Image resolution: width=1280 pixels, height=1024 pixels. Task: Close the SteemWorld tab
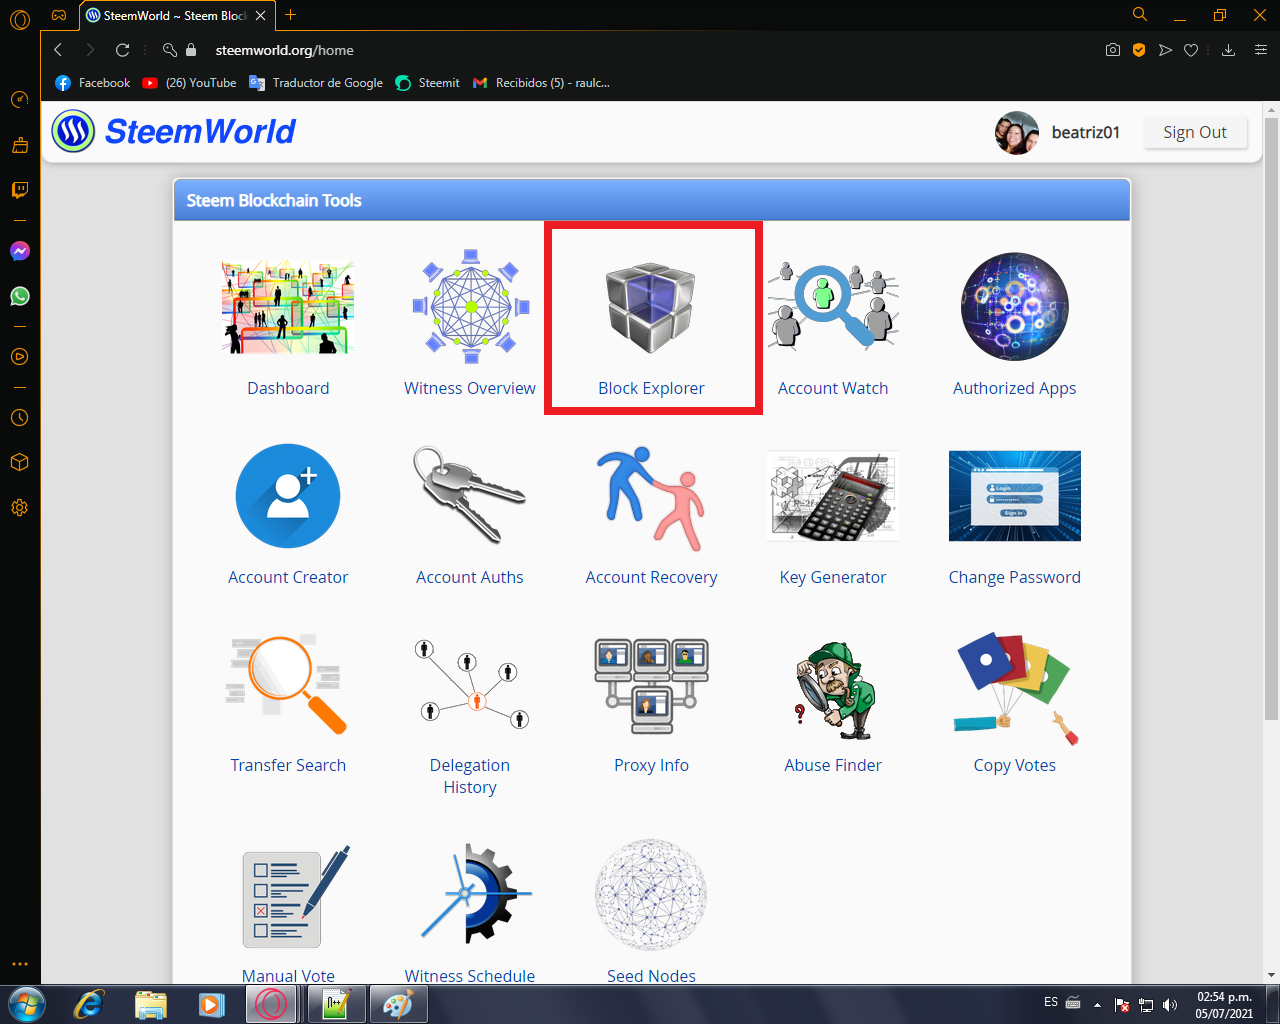[260, 15]
